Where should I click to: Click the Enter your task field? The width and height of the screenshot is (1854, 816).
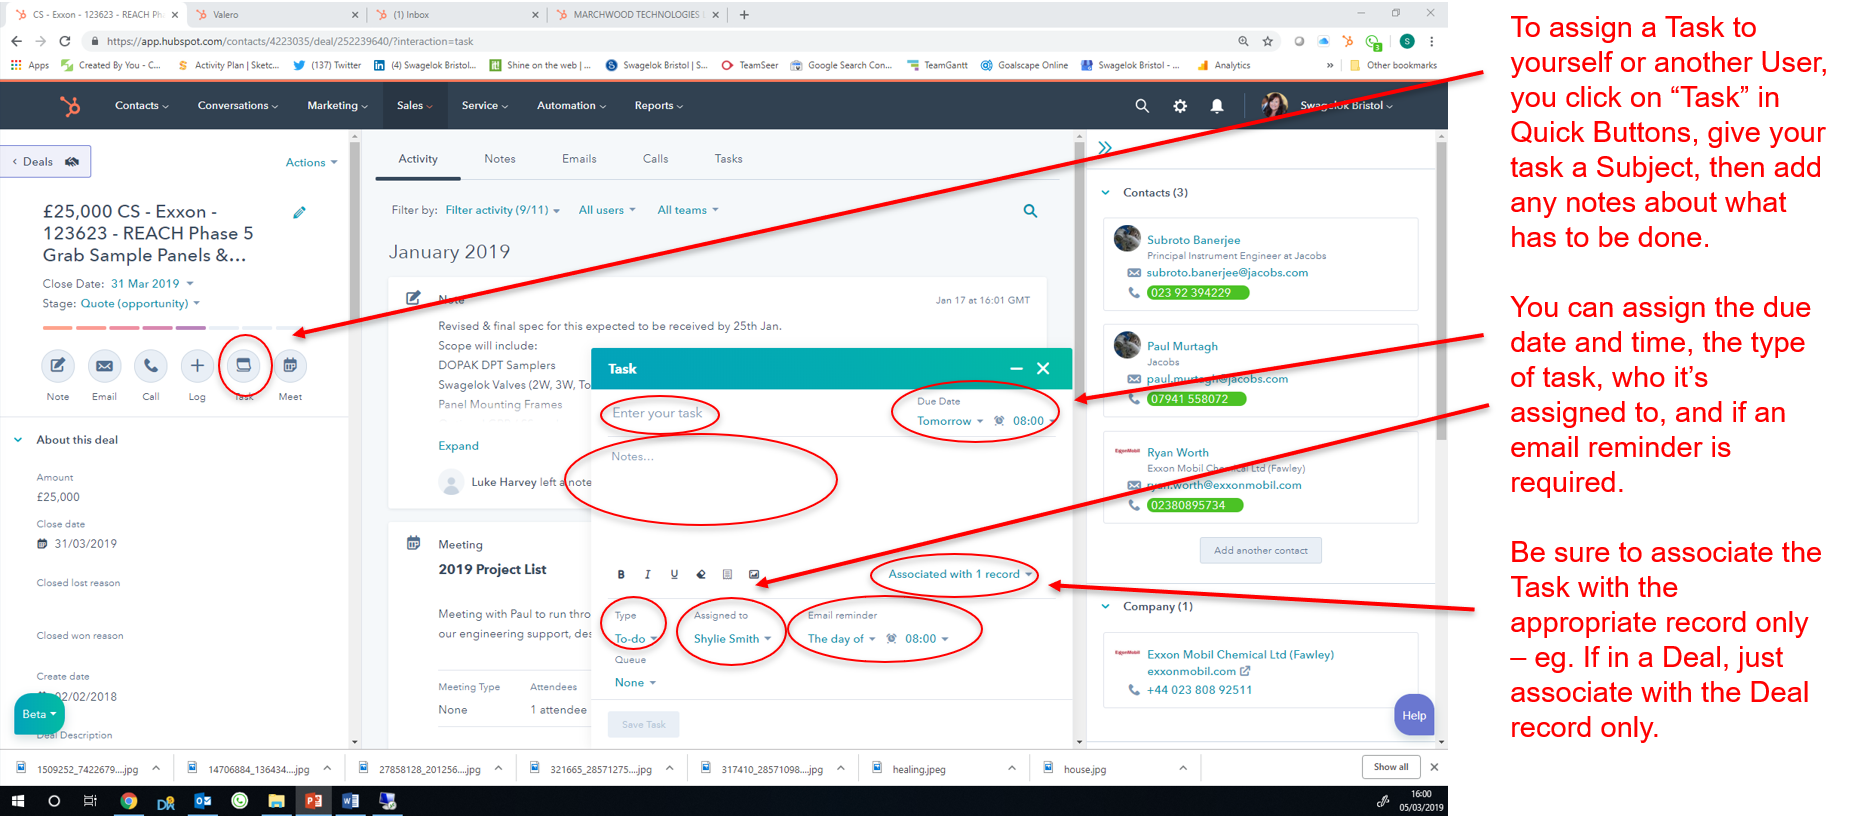pos(657,413)
